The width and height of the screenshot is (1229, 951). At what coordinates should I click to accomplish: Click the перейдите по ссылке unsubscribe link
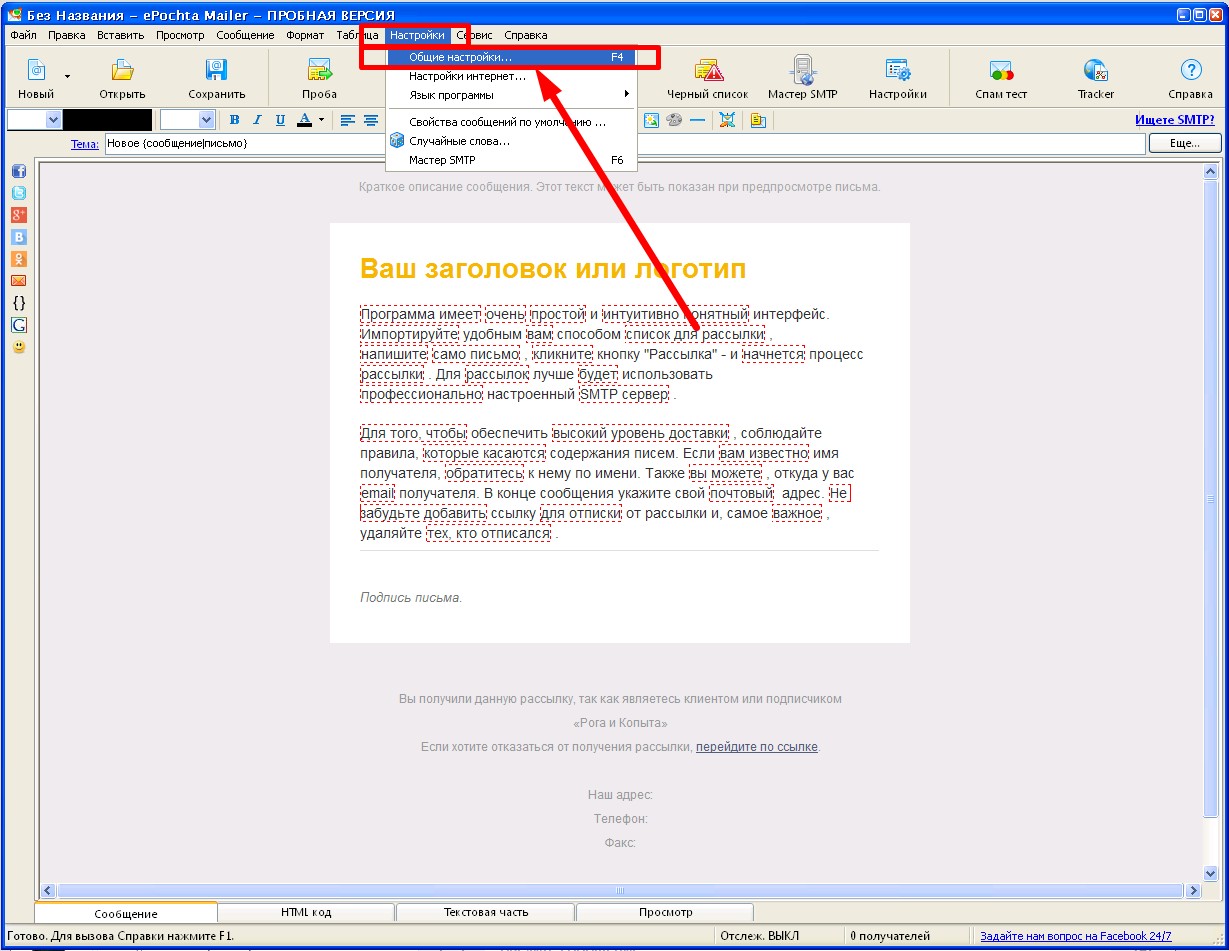(x=757, y=747)
